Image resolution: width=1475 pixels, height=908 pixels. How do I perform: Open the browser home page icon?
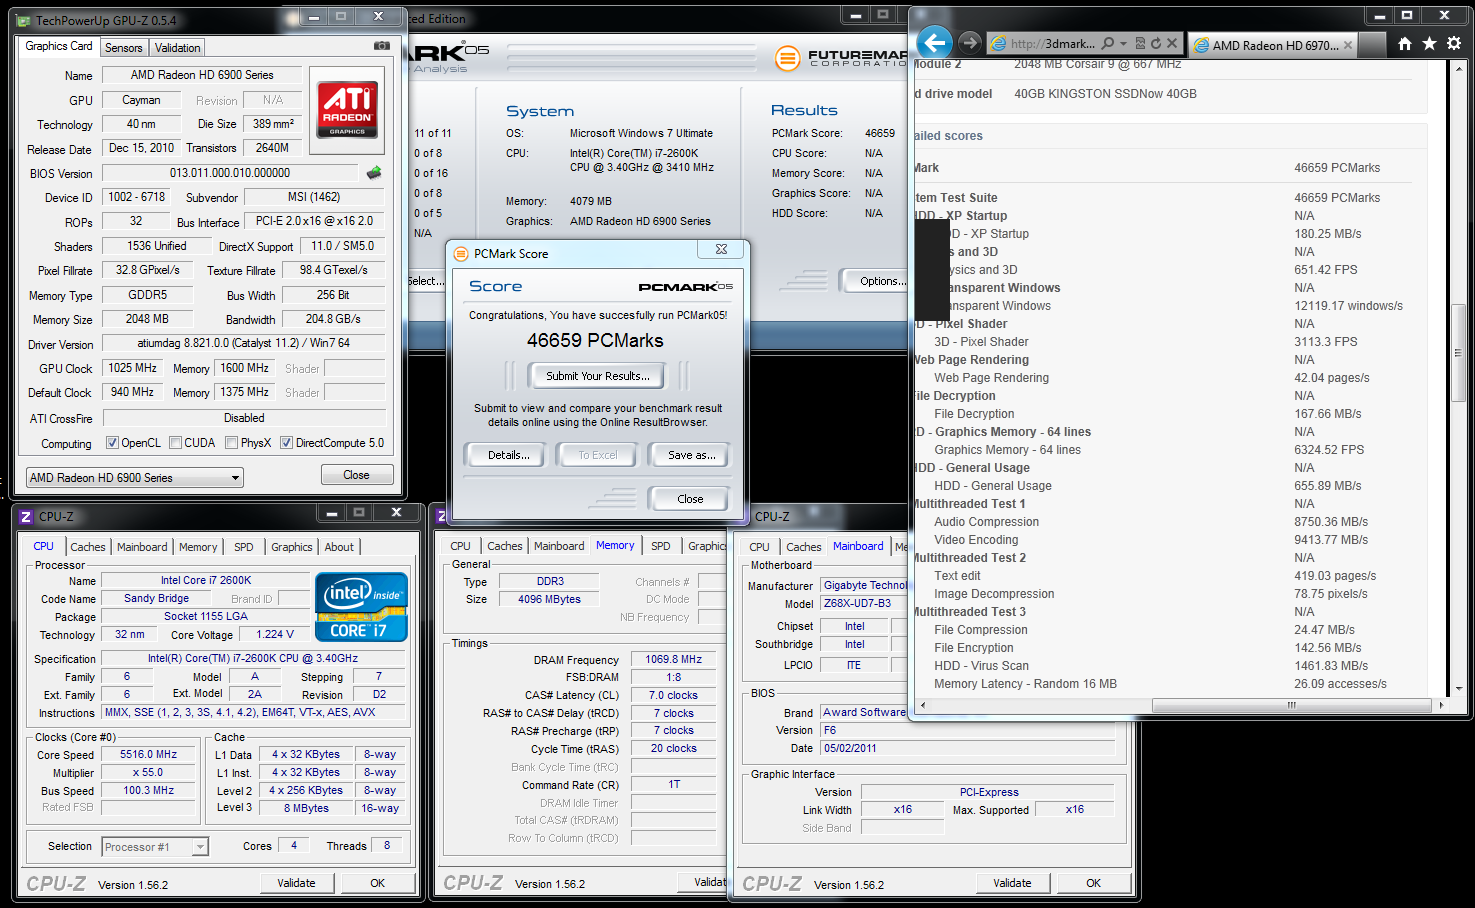(x=1405, y=44)
